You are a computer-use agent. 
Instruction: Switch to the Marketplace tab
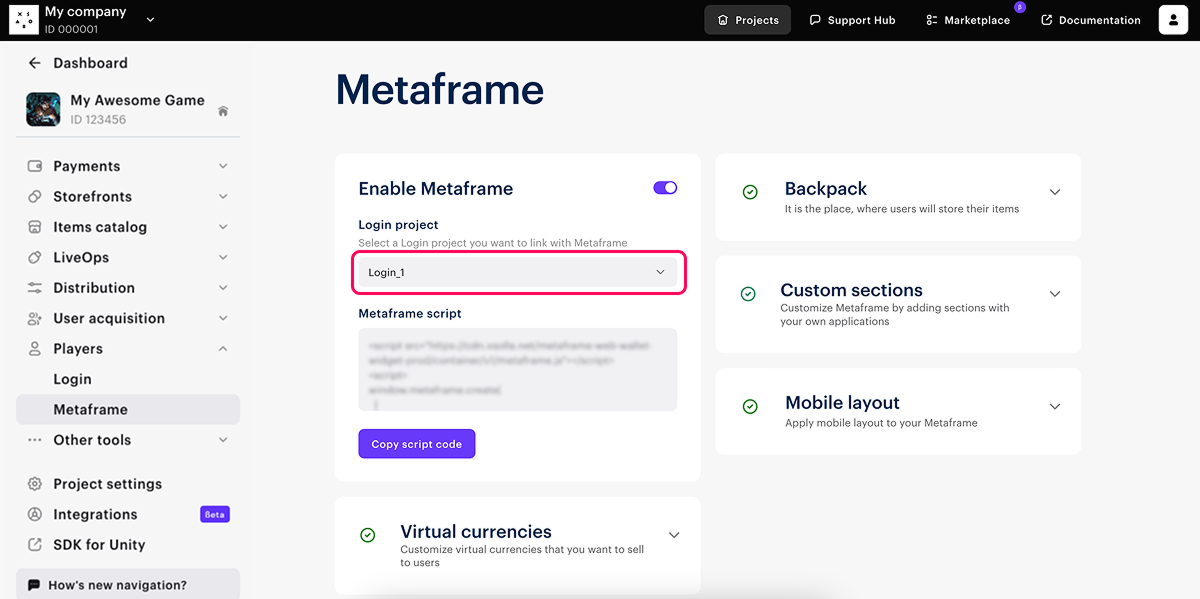(x=967, y=20)
